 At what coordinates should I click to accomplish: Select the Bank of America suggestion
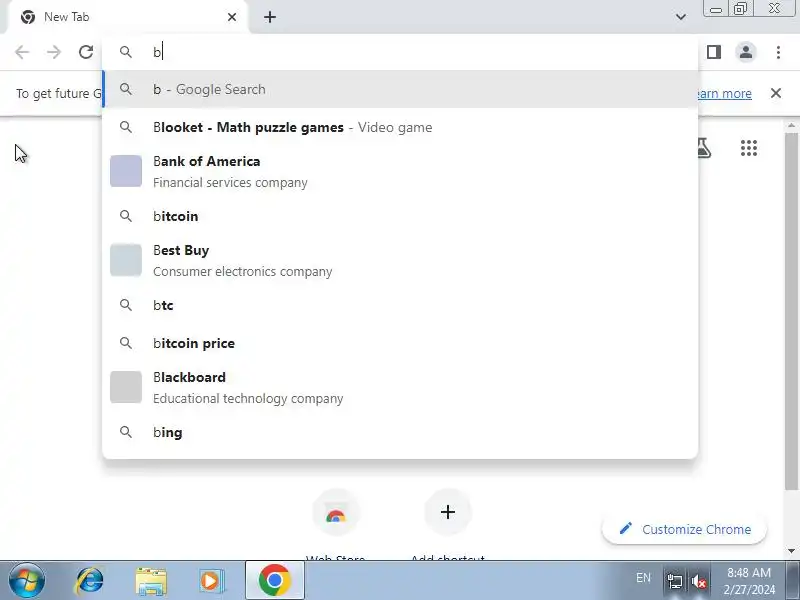point(401,171)
